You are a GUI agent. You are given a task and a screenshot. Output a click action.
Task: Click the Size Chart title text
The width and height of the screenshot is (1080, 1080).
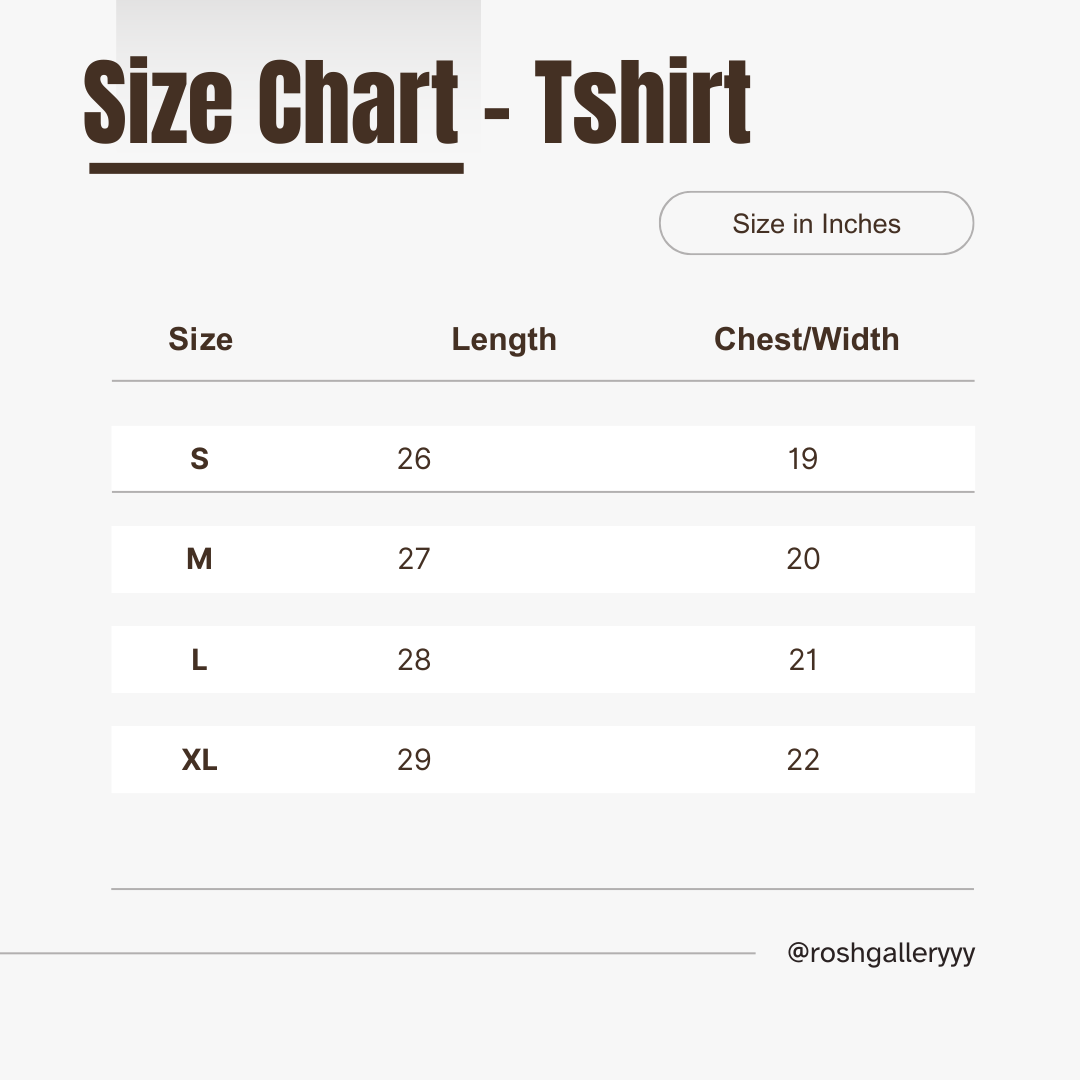[x=271, y=102]
